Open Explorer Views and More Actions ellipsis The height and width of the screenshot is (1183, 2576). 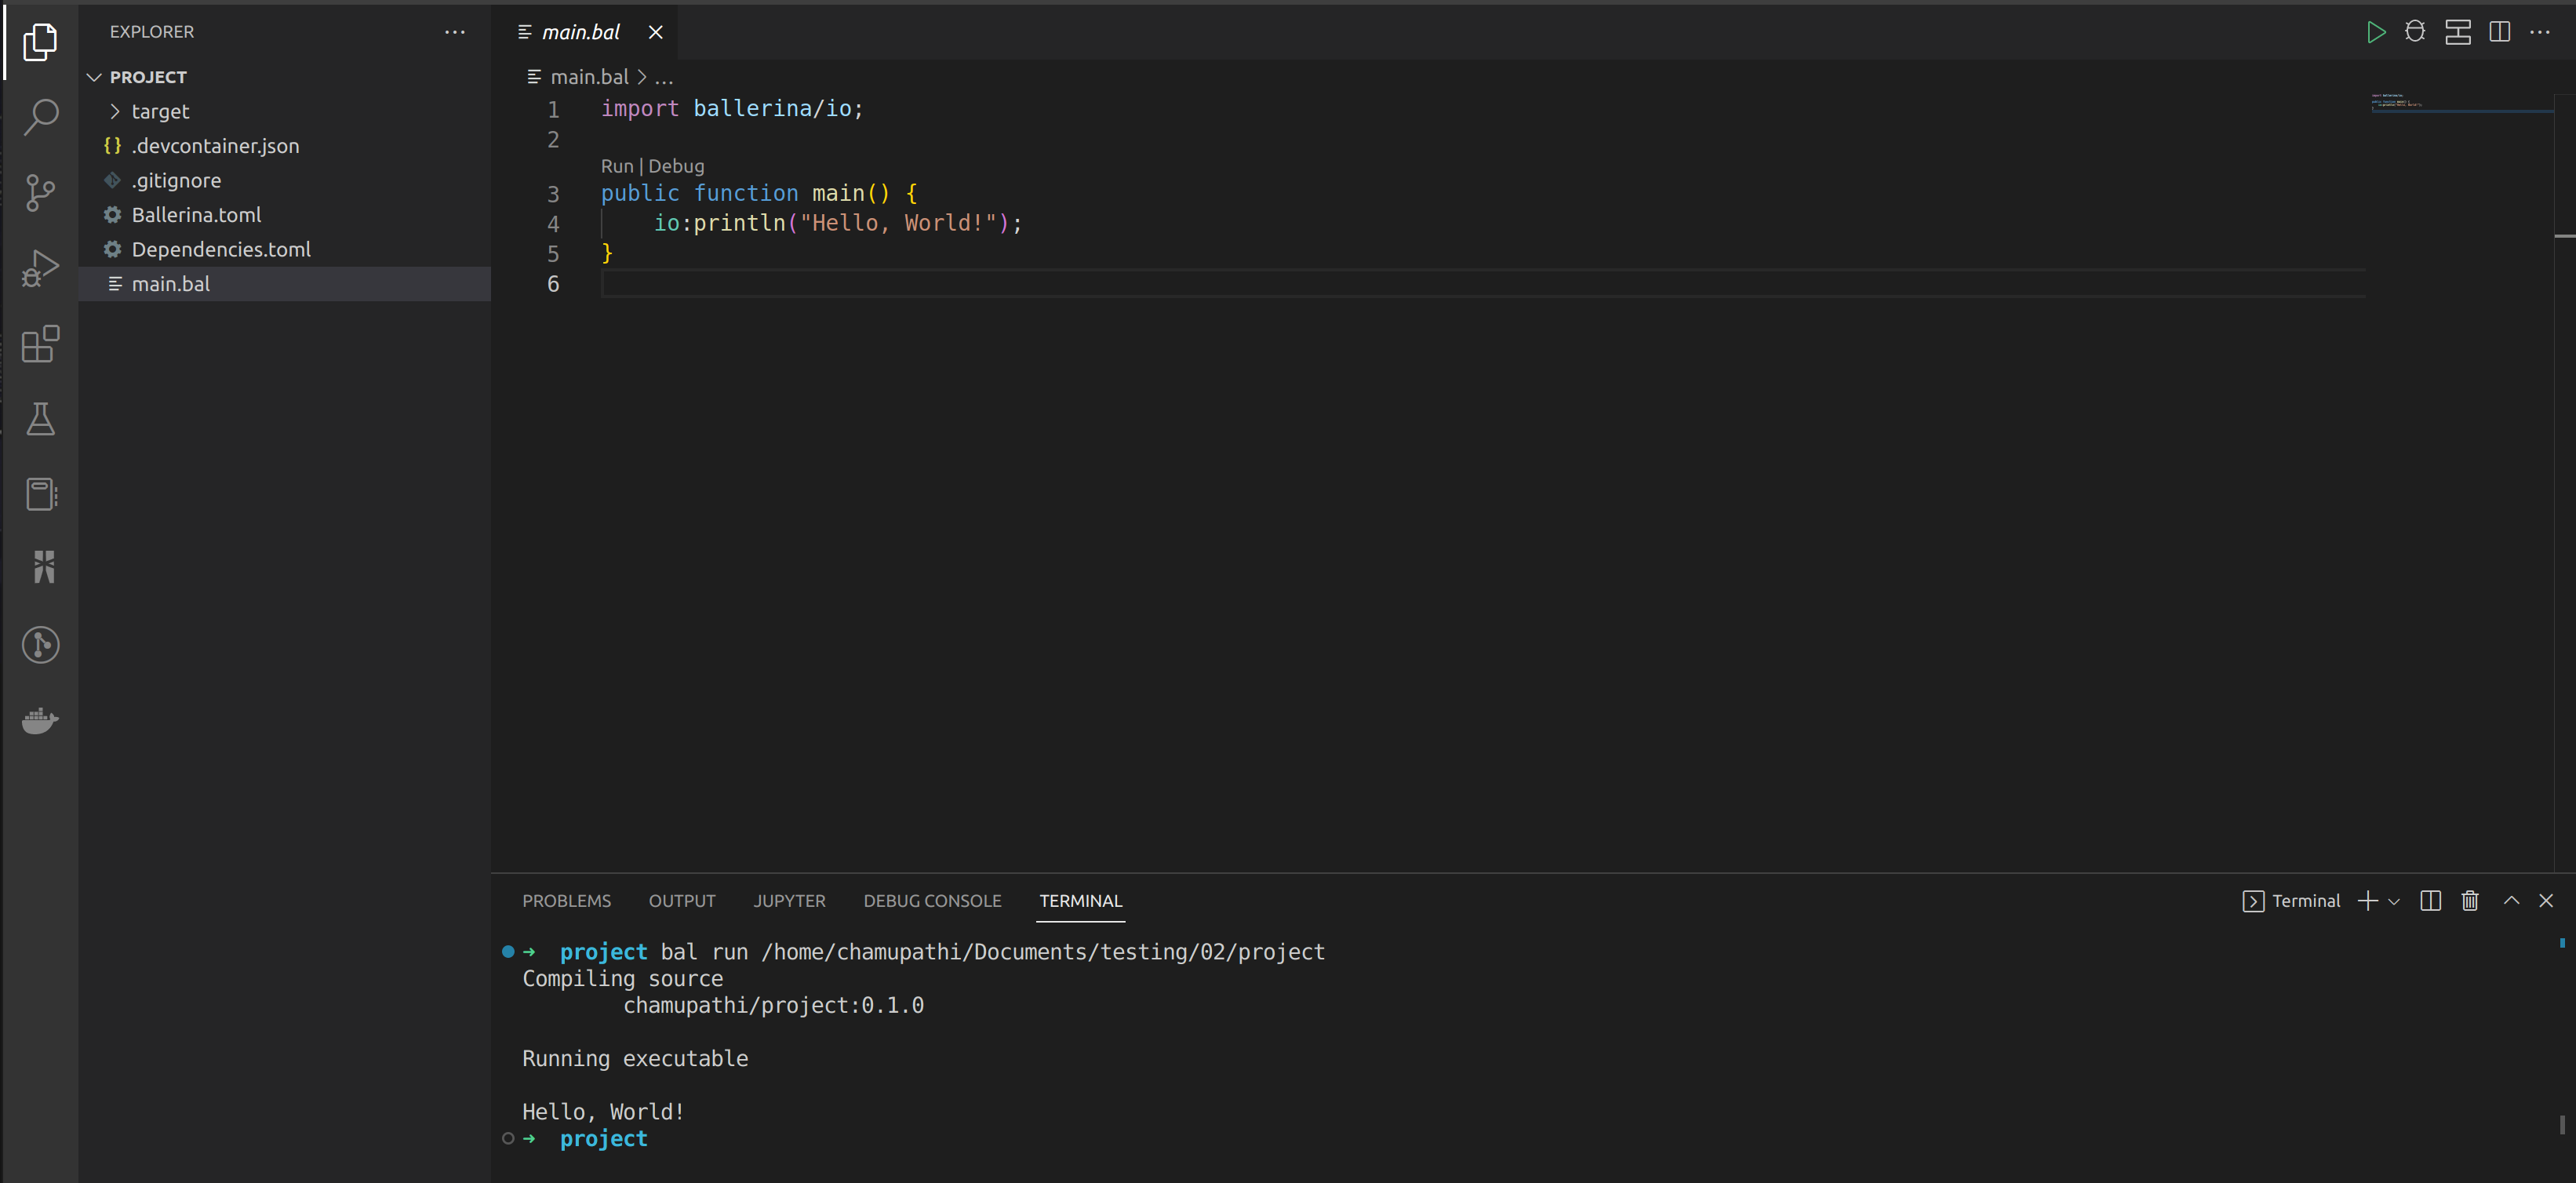[455, 32]
